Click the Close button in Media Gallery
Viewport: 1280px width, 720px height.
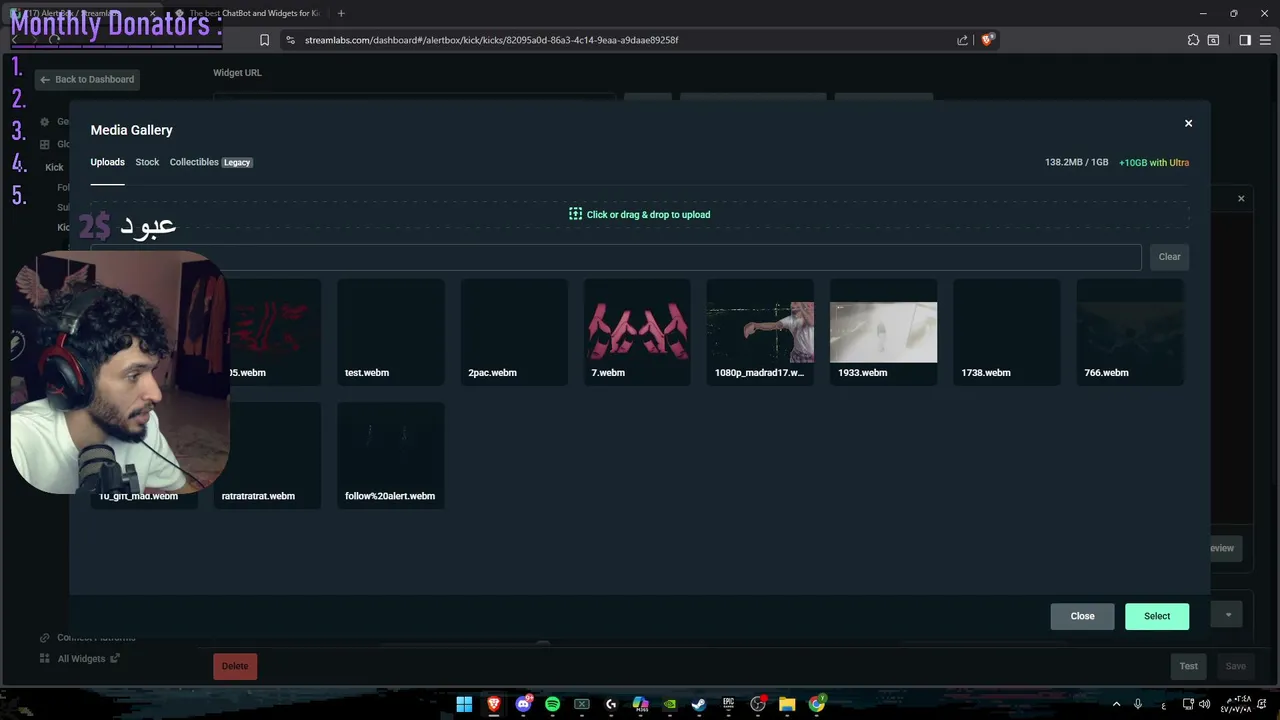[x=1082, y=616]
